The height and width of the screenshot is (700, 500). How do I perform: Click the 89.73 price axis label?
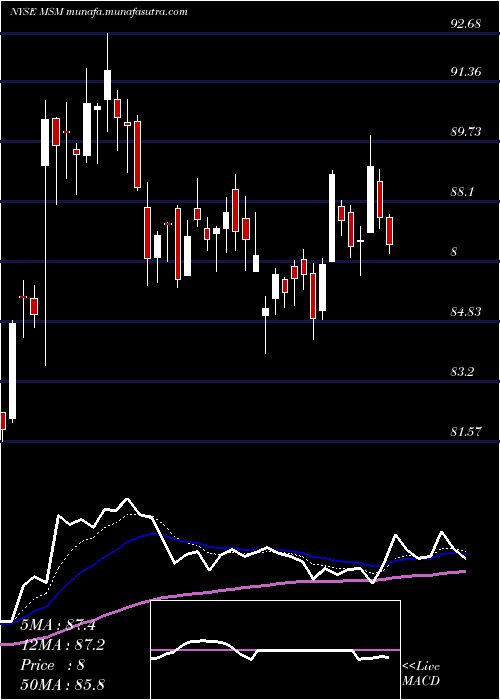[x=466, y=132]
